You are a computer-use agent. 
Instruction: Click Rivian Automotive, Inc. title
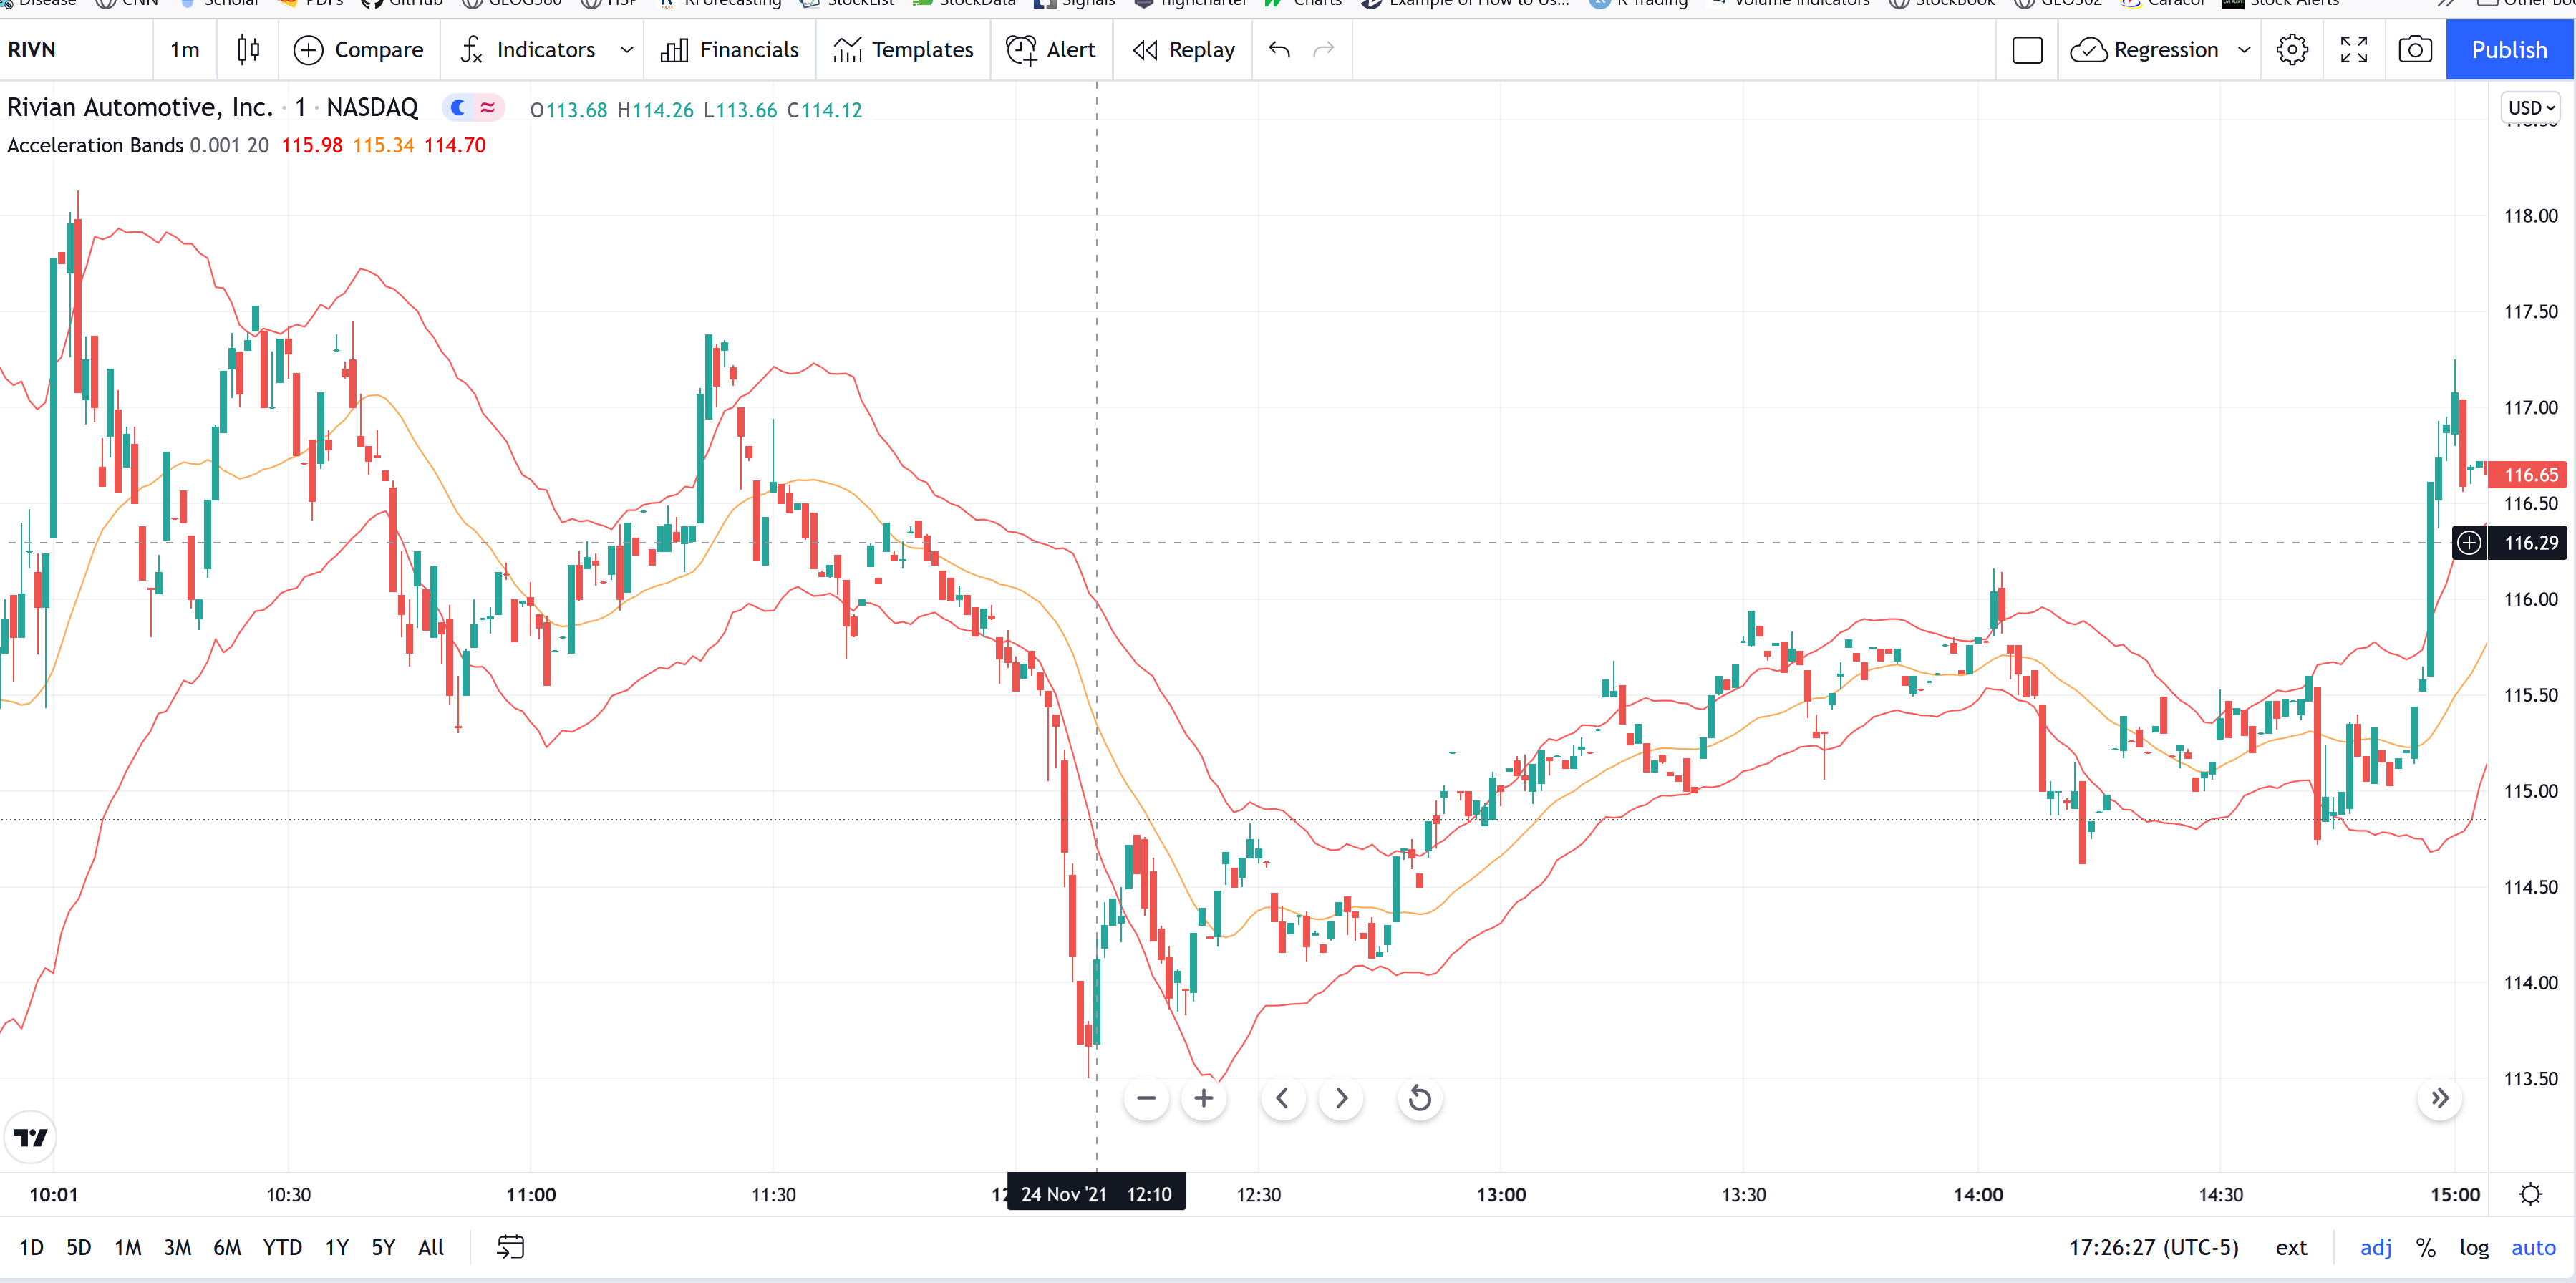coord(140,107)
